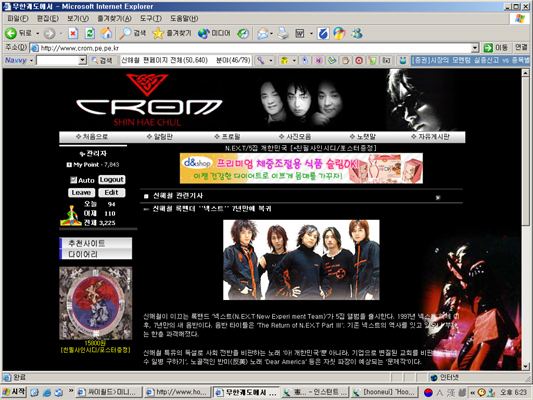Open the 즐겨찾기(A) menu
The image size is (533, 400).
[x=114, y=18]
